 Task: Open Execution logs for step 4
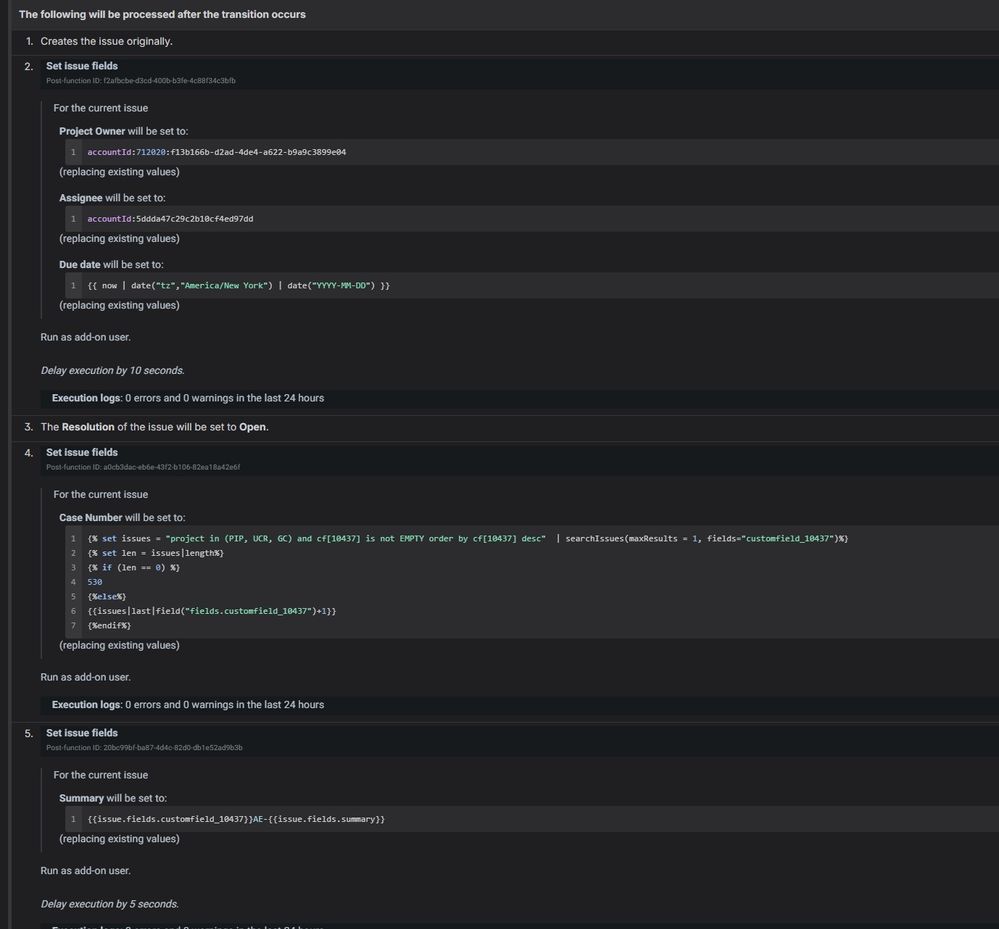click(x=188, y=705)
